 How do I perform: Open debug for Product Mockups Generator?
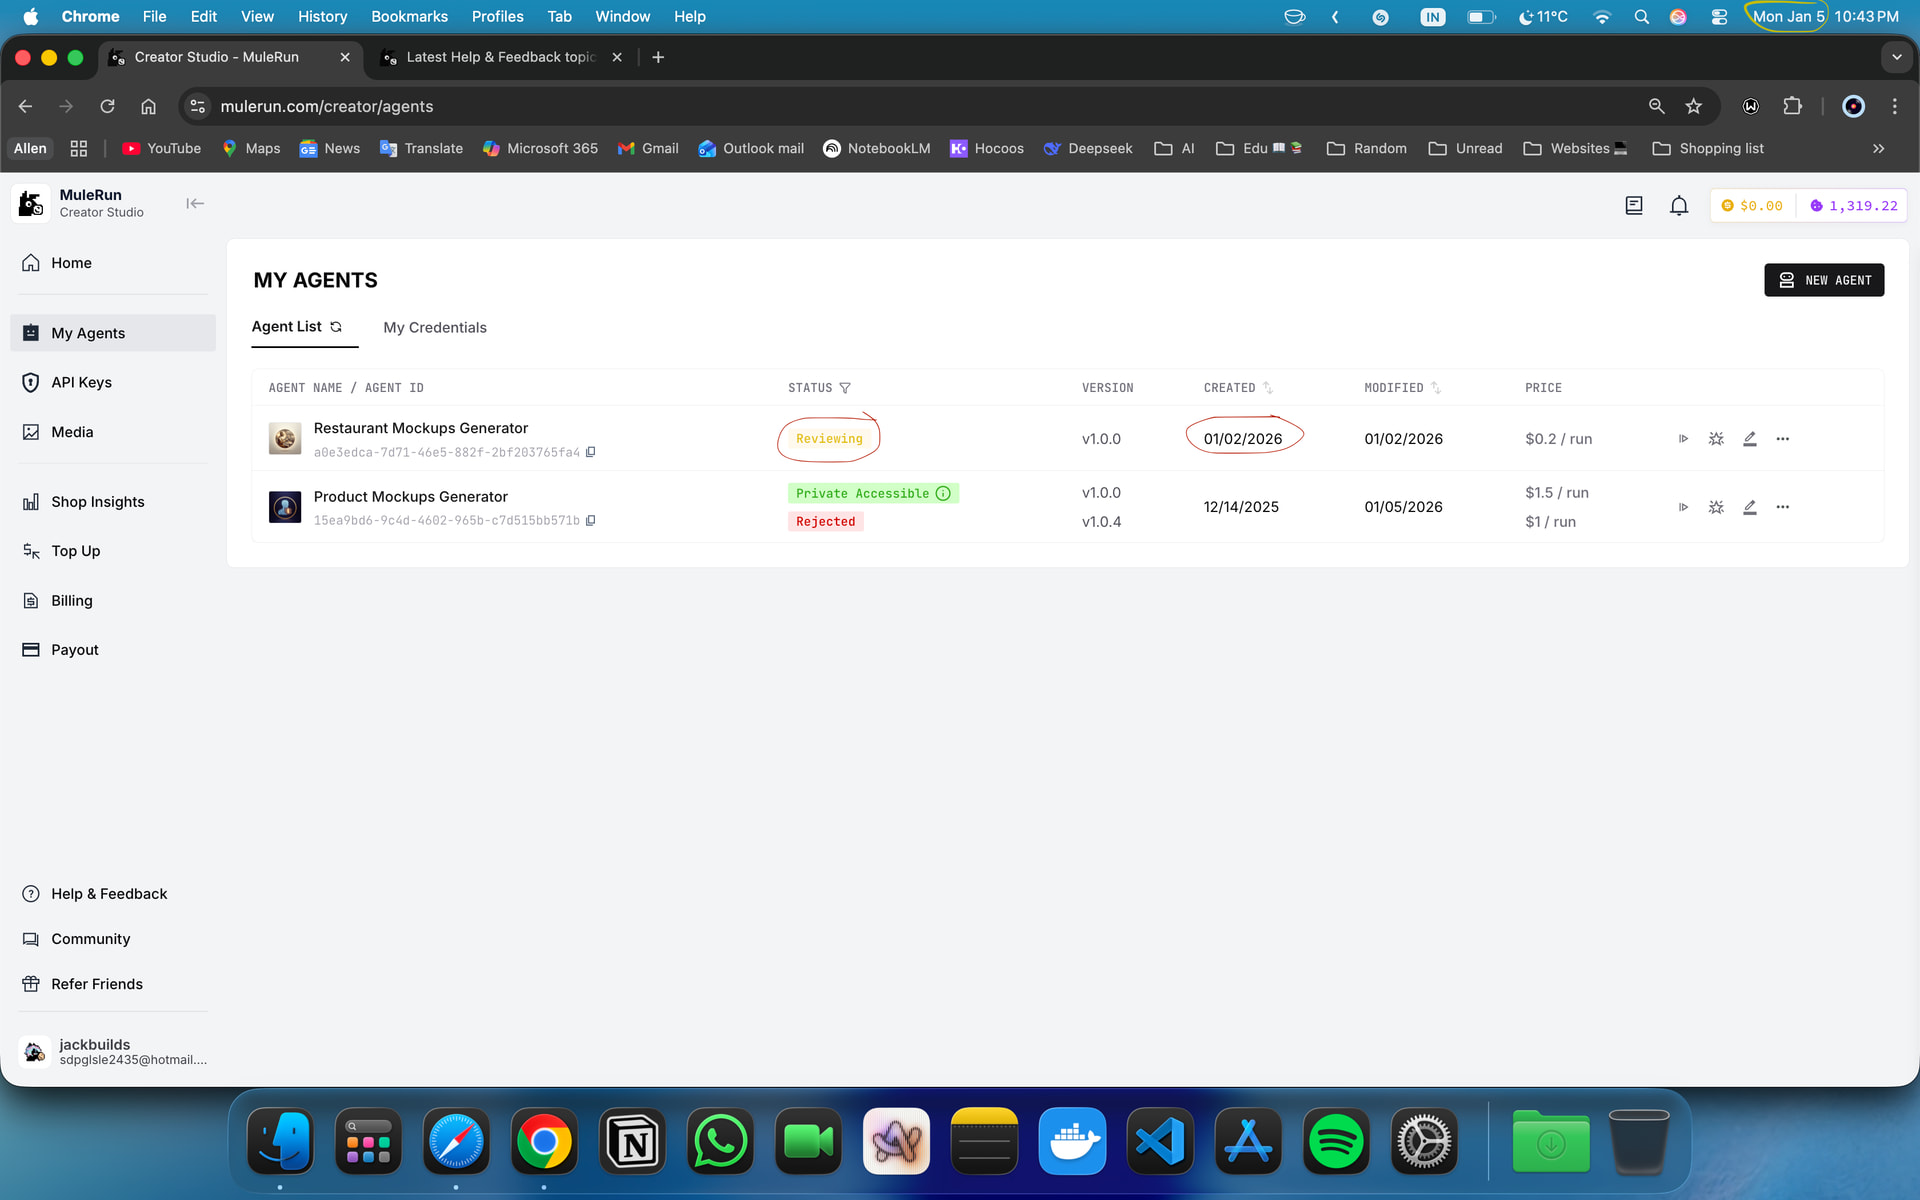click(x=1716, y=507)
